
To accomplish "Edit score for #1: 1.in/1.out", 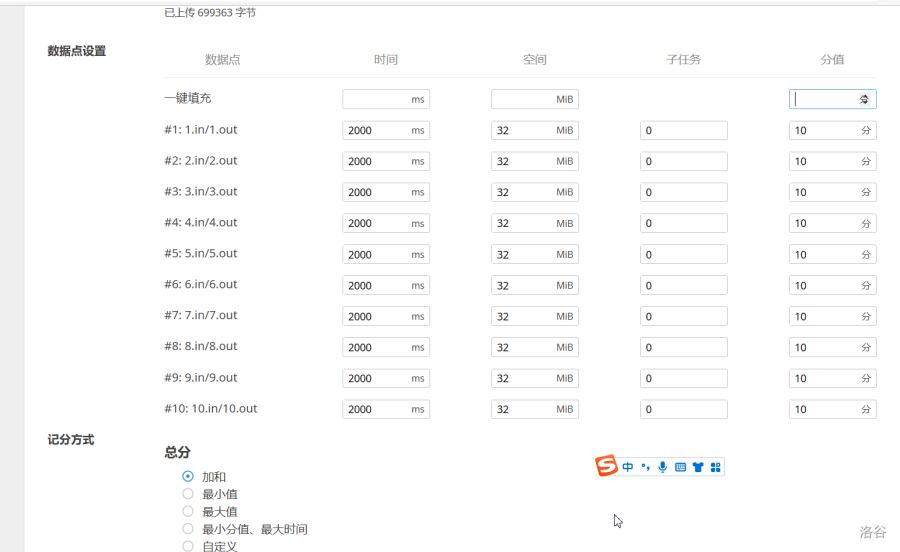I will (832, 130).
